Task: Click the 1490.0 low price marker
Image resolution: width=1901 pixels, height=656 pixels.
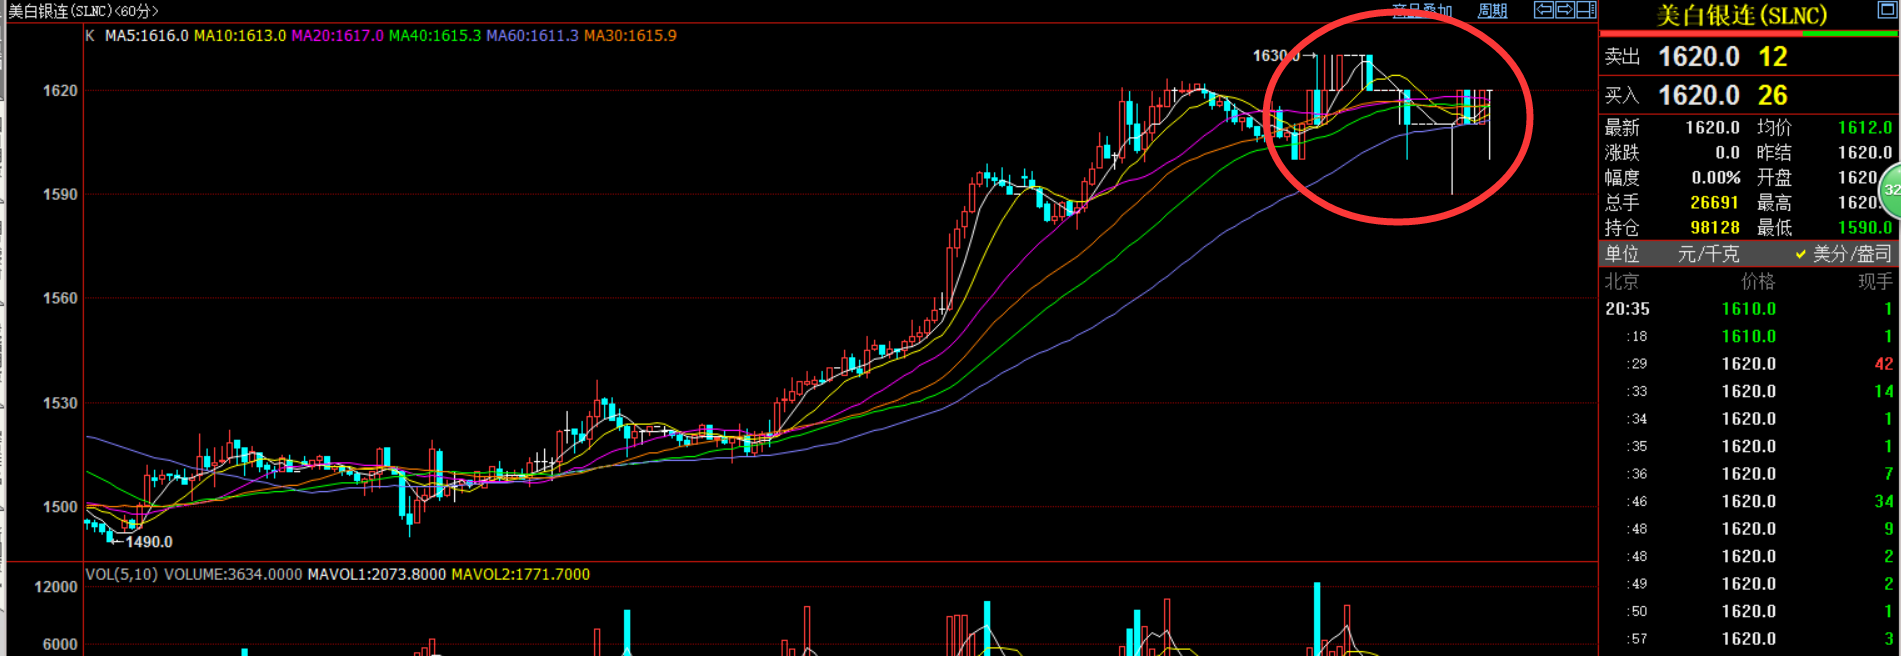Action: (148, 542)
